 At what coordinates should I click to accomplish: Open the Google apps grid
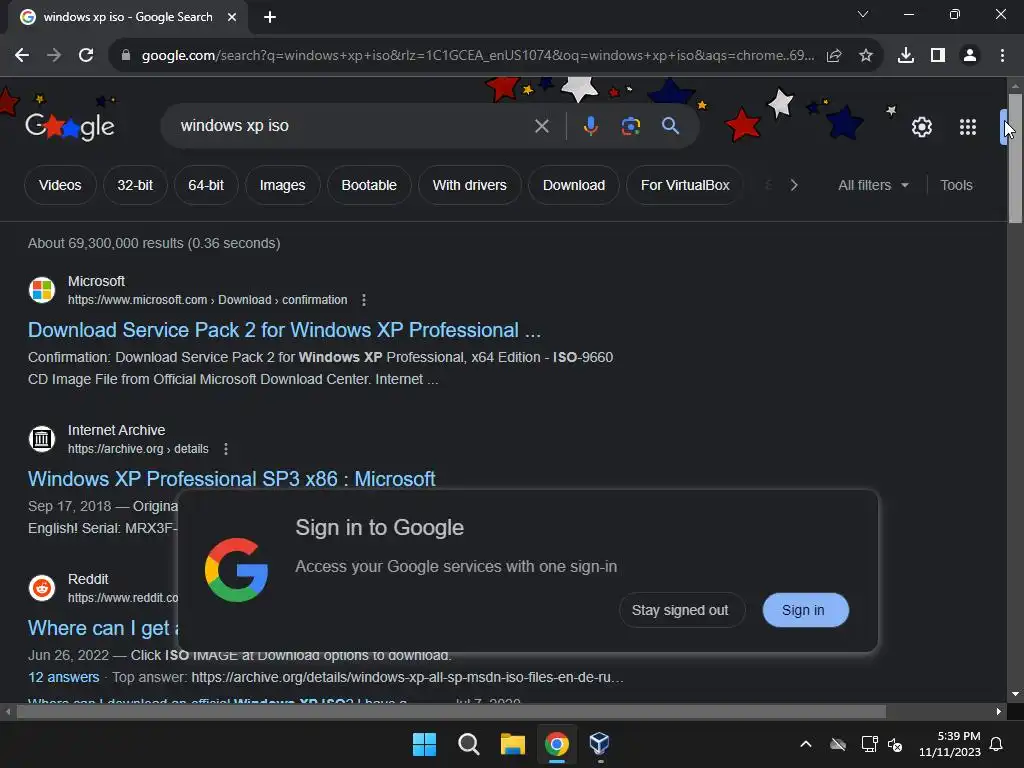[x=968, y=127]
